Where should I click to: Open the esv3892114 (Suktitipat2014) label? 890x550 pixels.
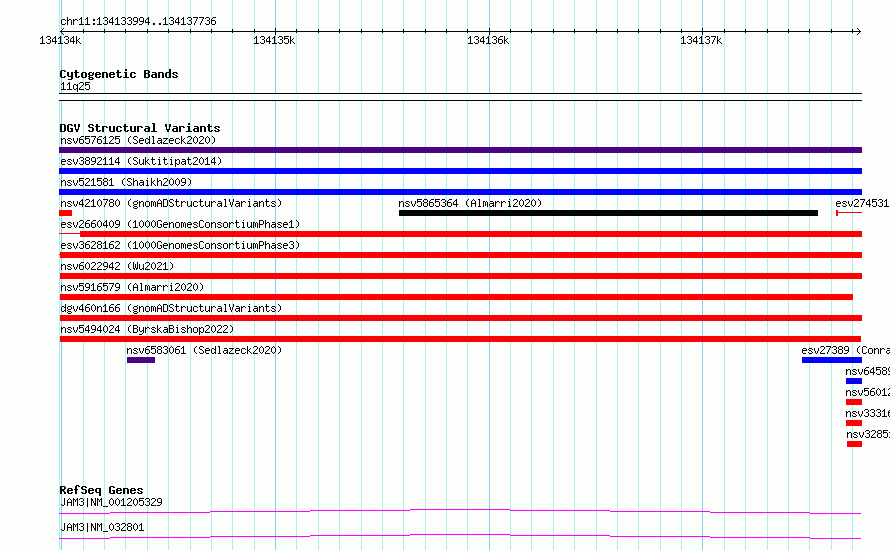[141, 161]
